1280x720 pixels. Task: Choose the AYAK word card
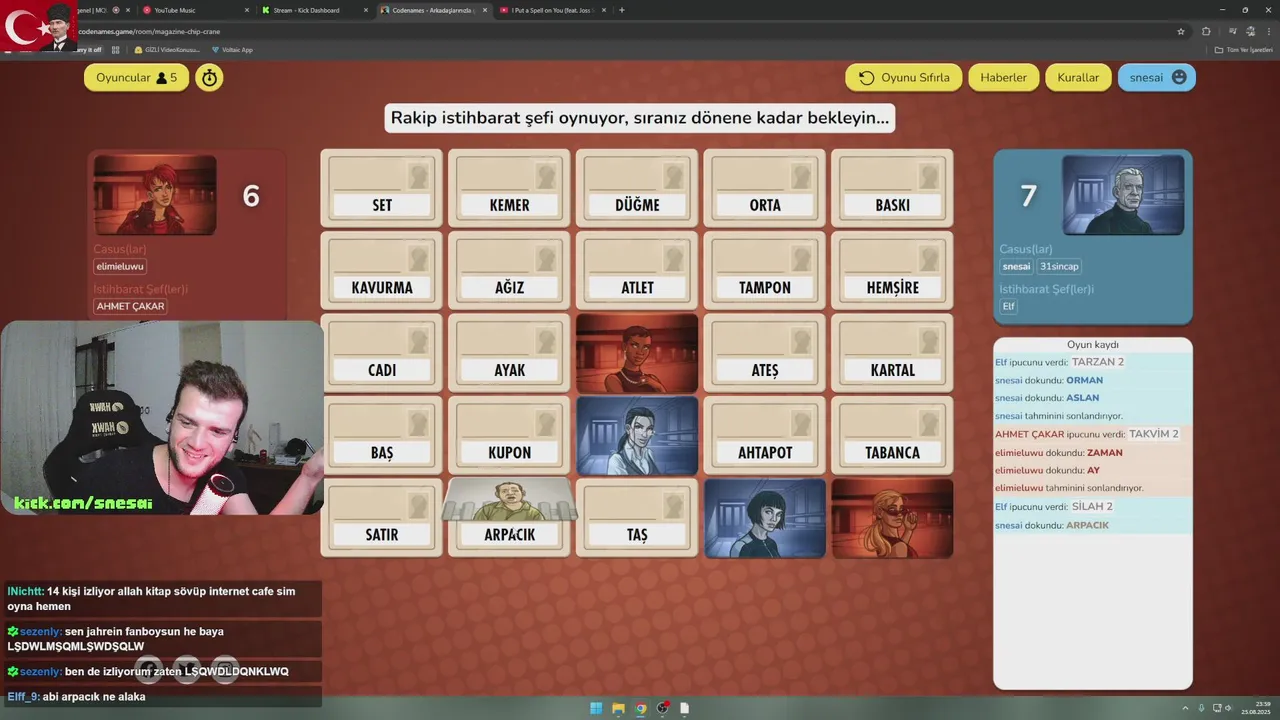click(x=509, y=353)
